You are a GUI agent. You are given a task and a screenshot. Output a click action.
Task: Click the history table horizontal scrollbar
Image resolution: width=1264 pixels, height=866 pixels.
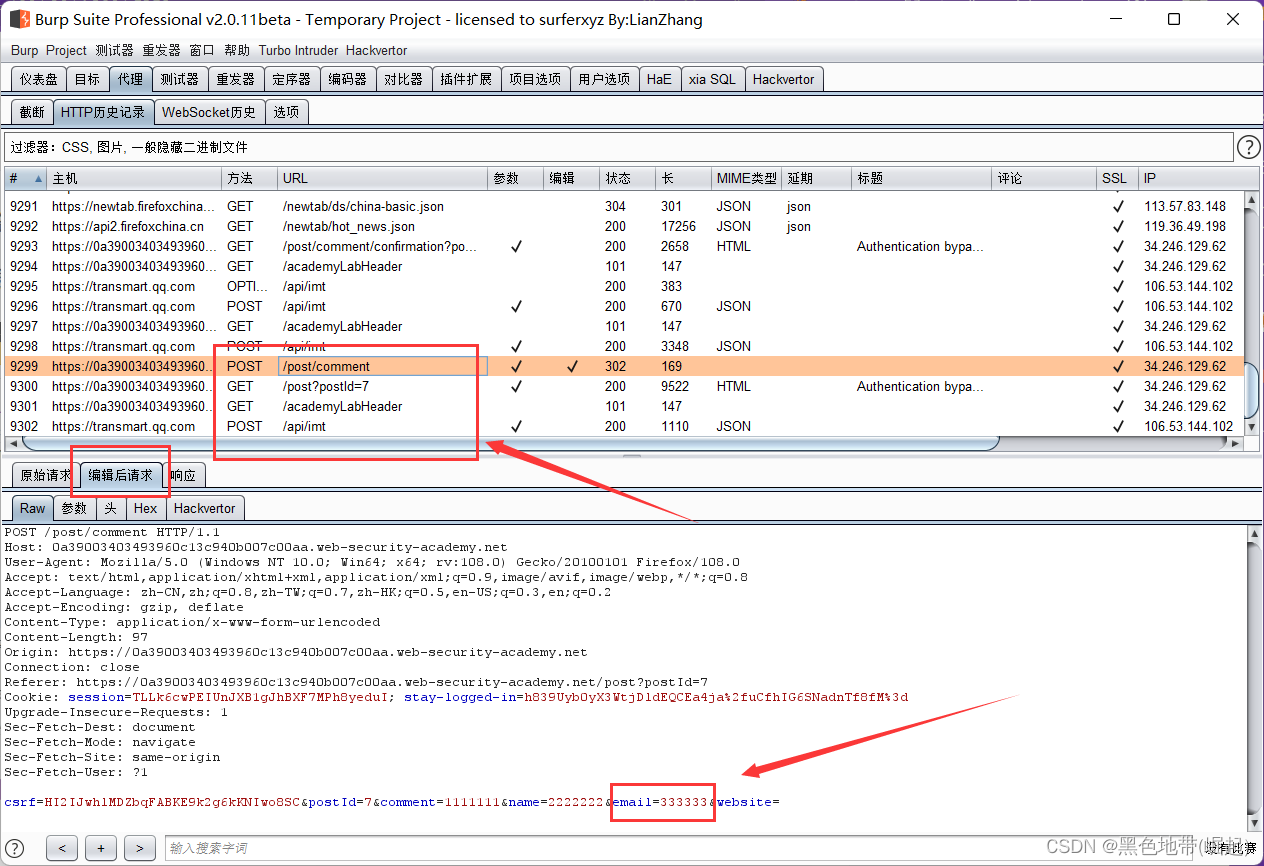(x=622, y=443)
